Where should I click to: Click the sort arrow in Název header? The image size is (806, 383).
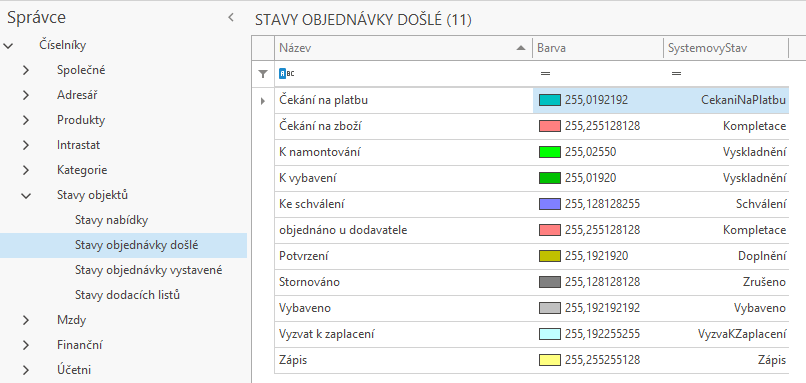[521, 48]
